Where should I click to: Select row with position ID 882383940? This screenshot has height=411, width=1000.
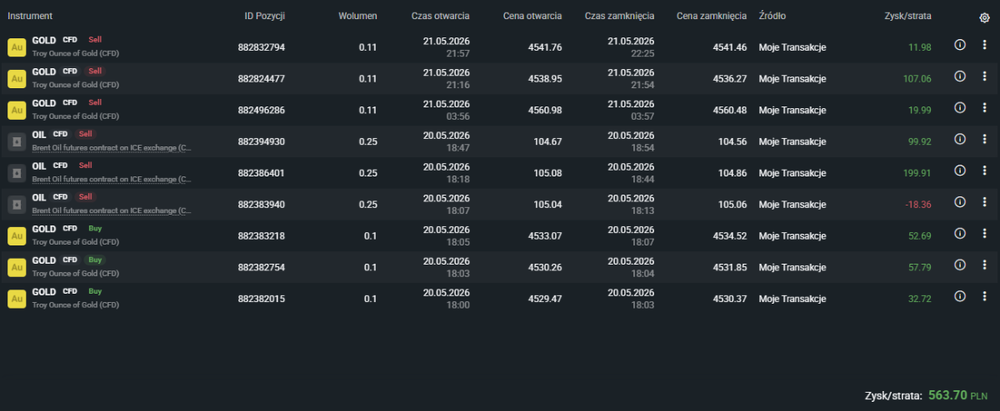[500, 204]
